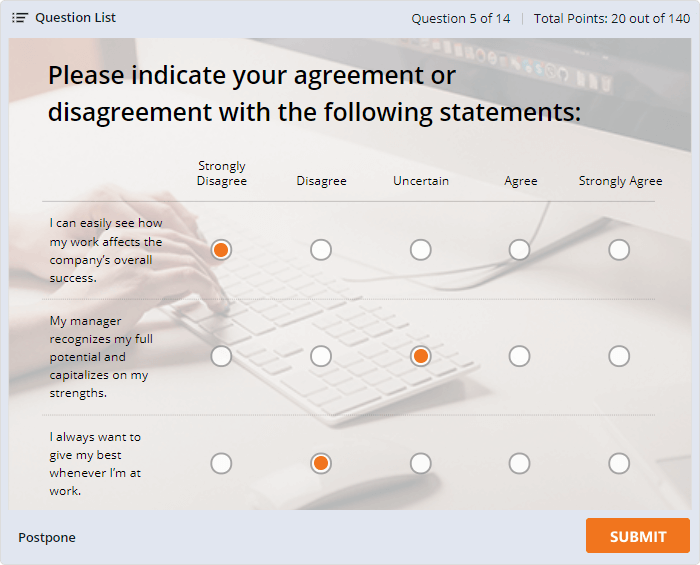Choose Disagree for give my best at work

tap(321, 463)
